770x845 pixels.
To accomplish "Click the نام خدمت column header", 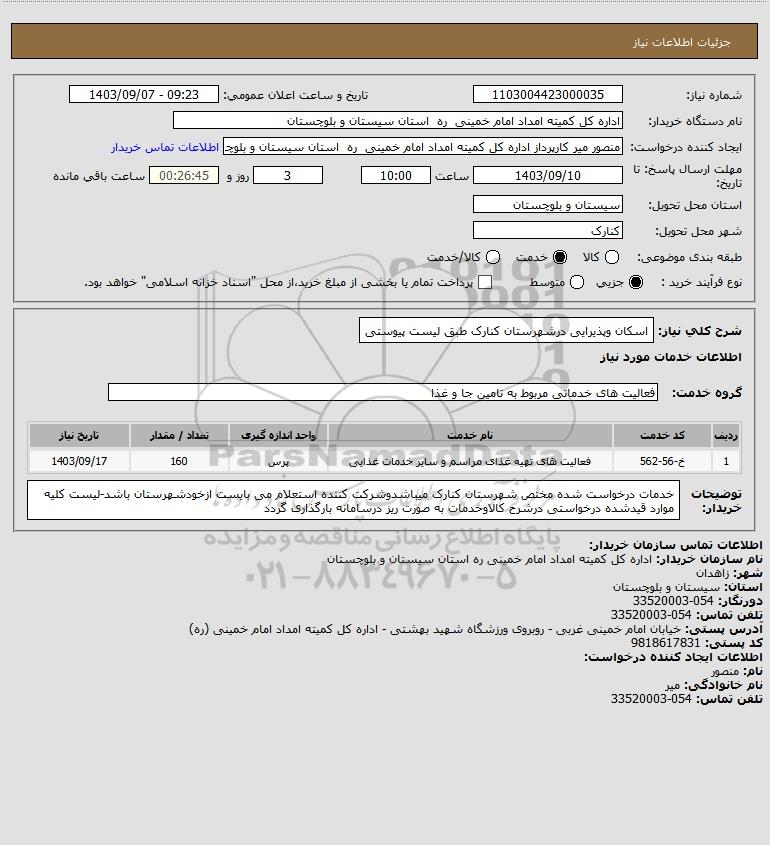I will [470, 435].
